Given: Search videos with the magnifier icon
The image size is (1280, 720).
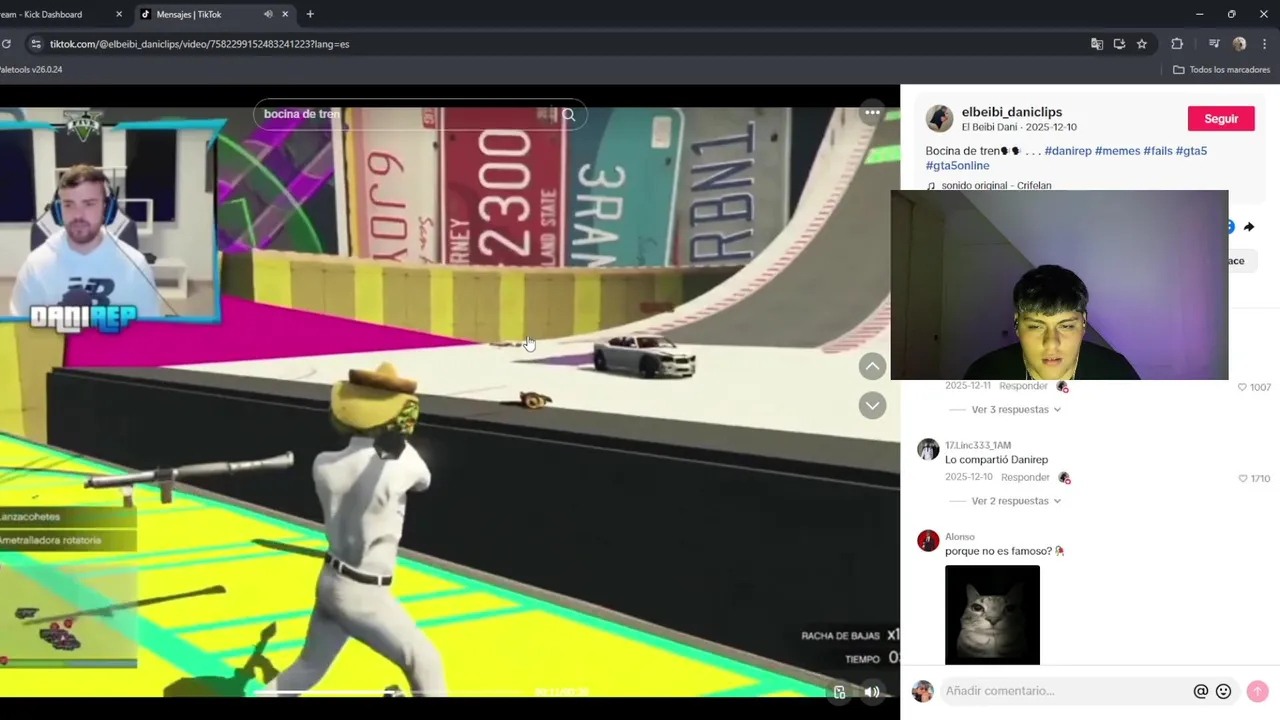Looking at the screenshot, I should [x=568, y=115].
